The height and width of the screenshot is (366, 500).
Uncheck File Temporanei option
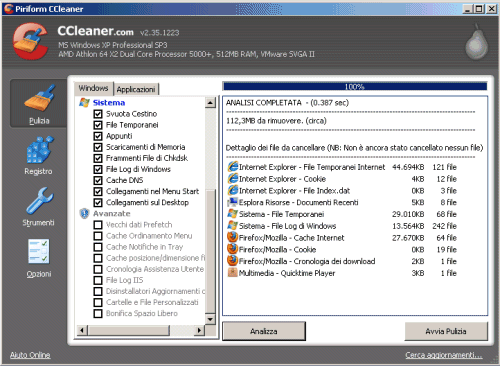pyautogui.click(x=98, y=125)
